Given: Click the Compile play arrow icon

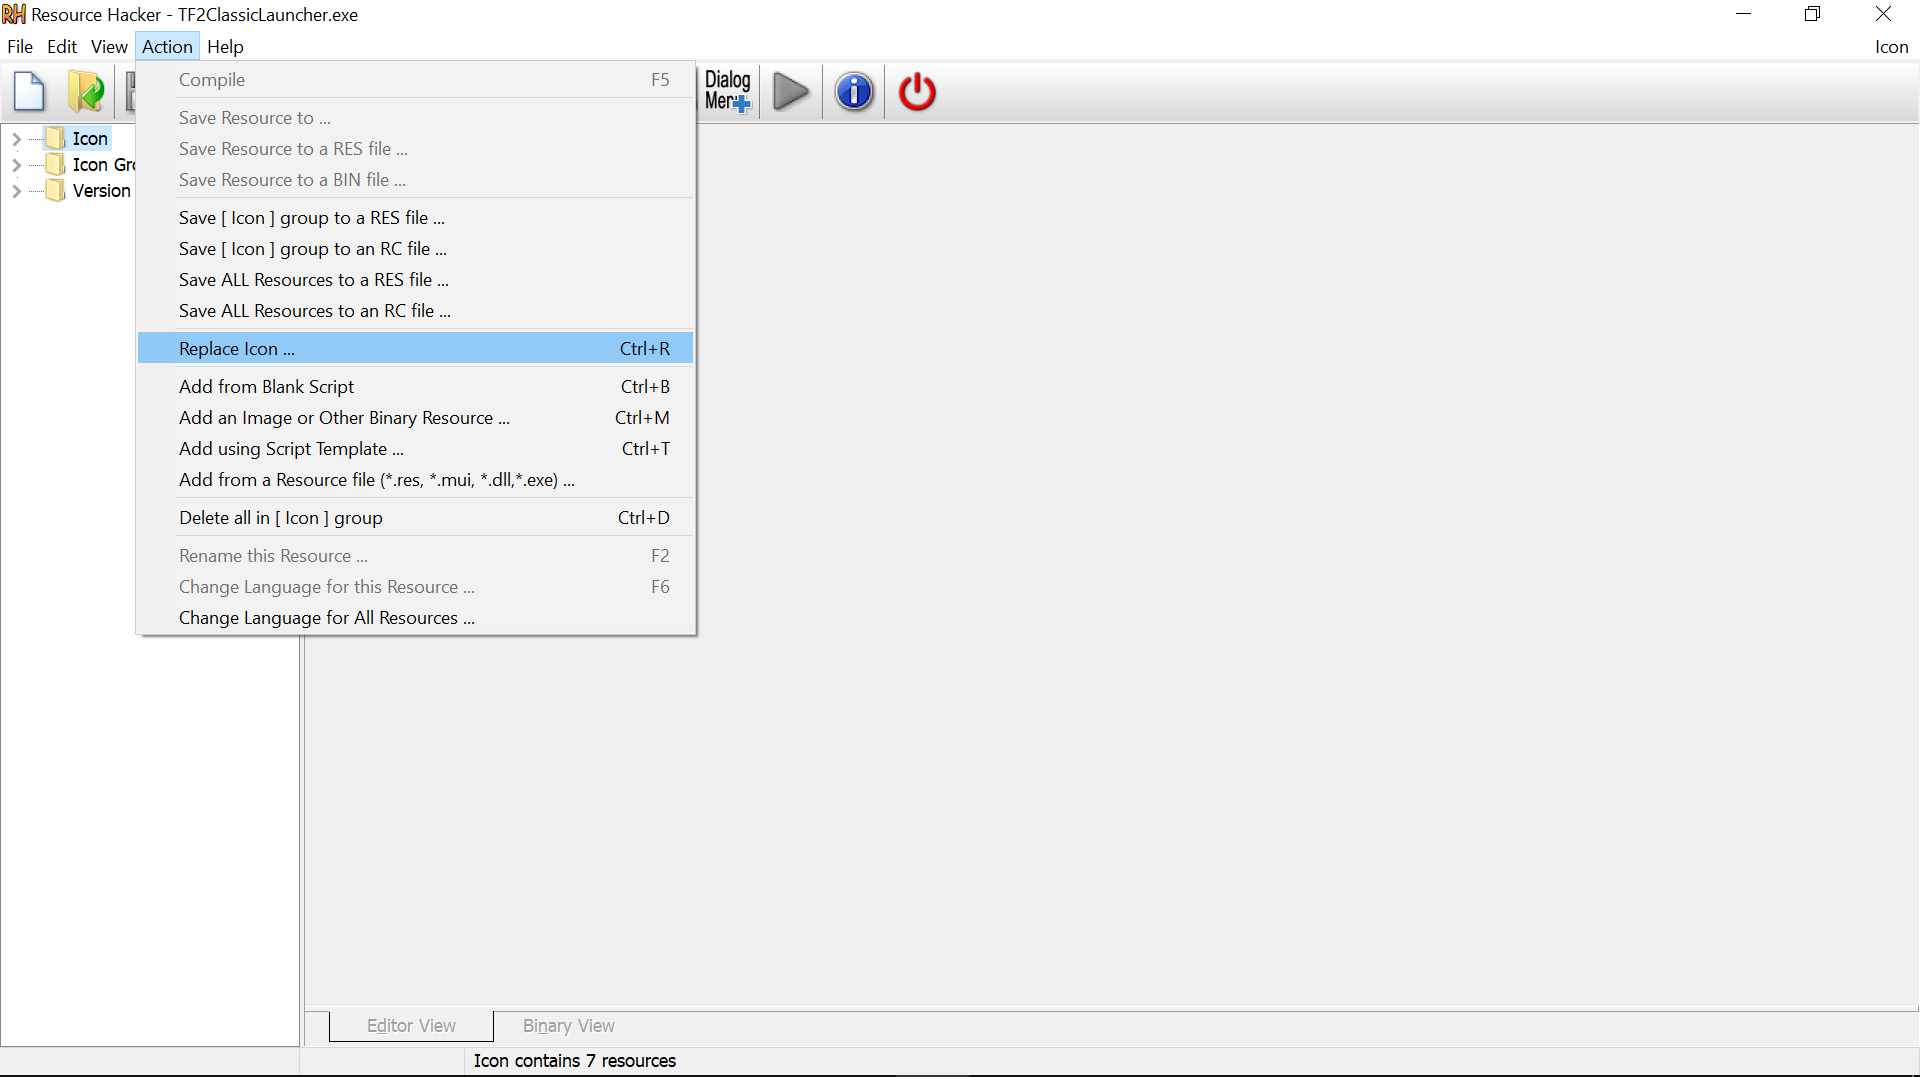Looking at the screenshot, I should 791,92.
